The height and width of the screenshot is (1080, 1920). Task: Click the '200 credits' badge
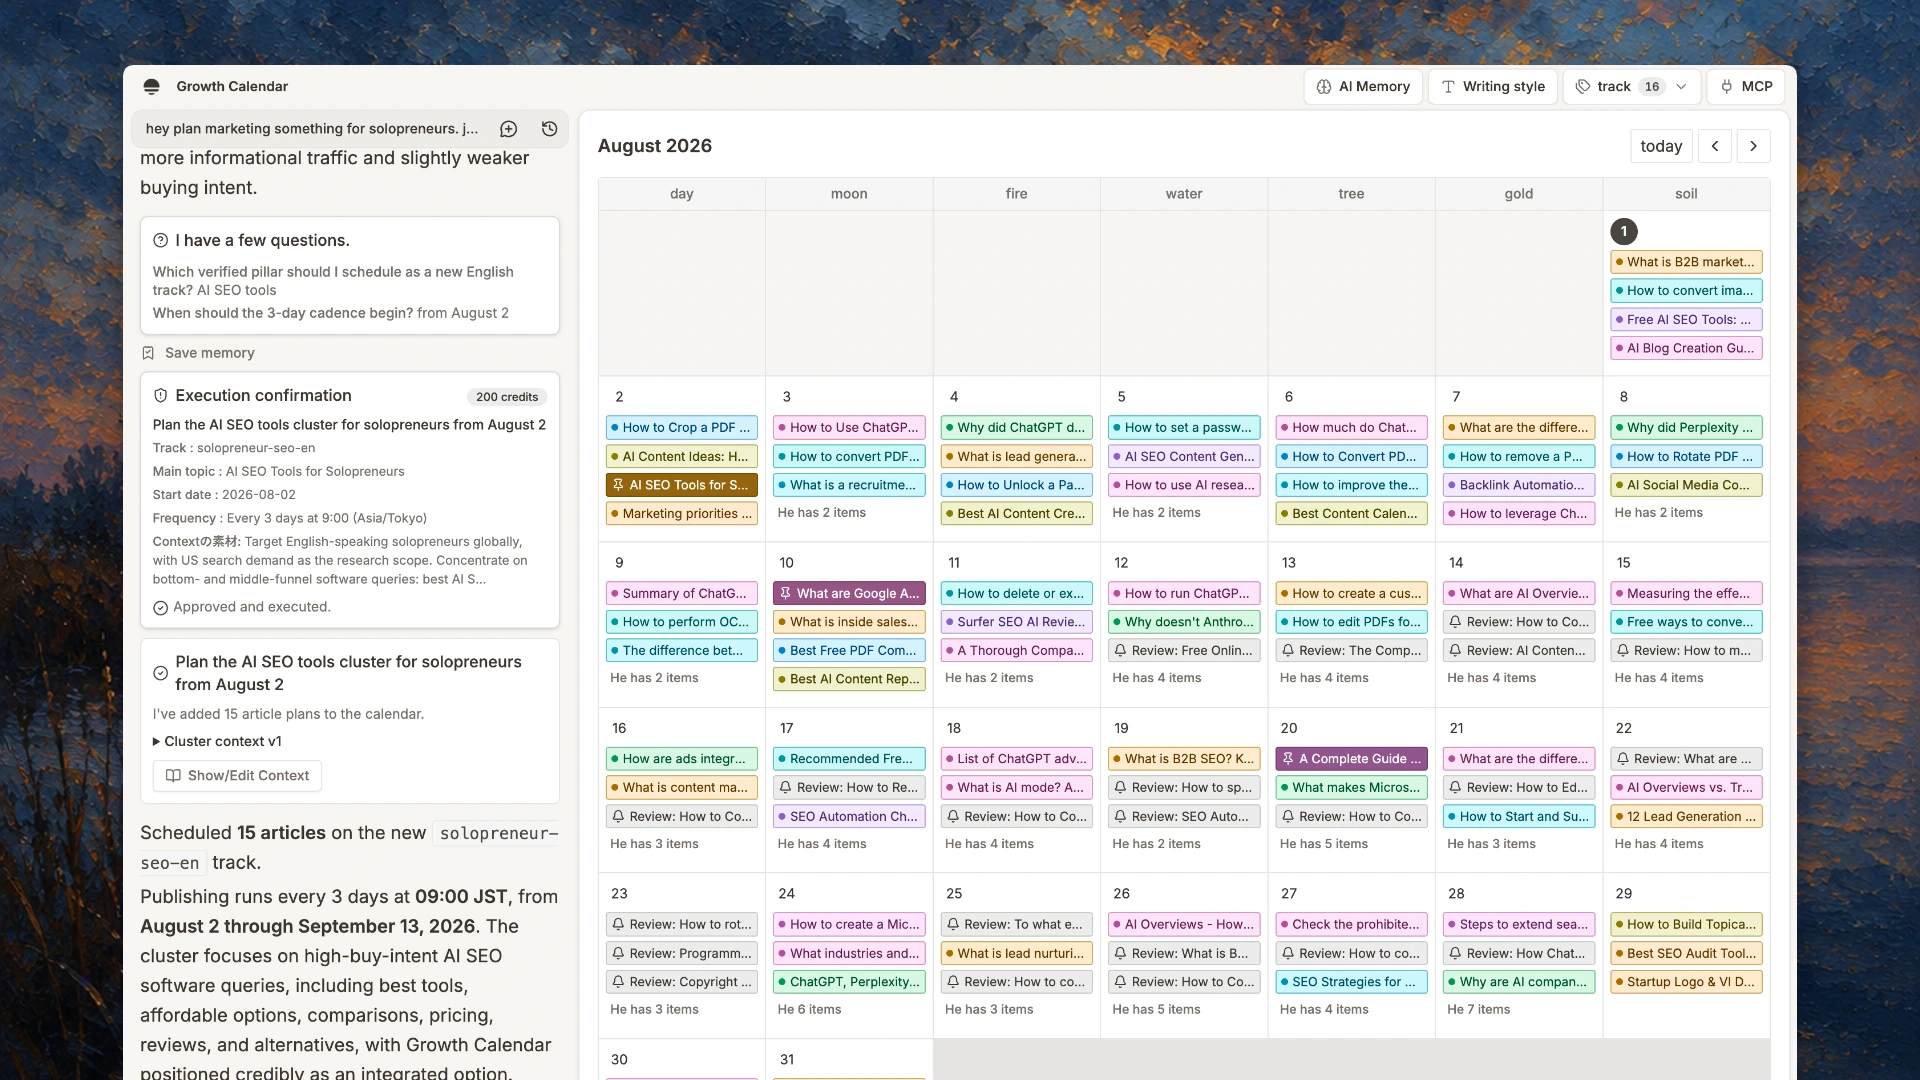[x=507, y=397]
